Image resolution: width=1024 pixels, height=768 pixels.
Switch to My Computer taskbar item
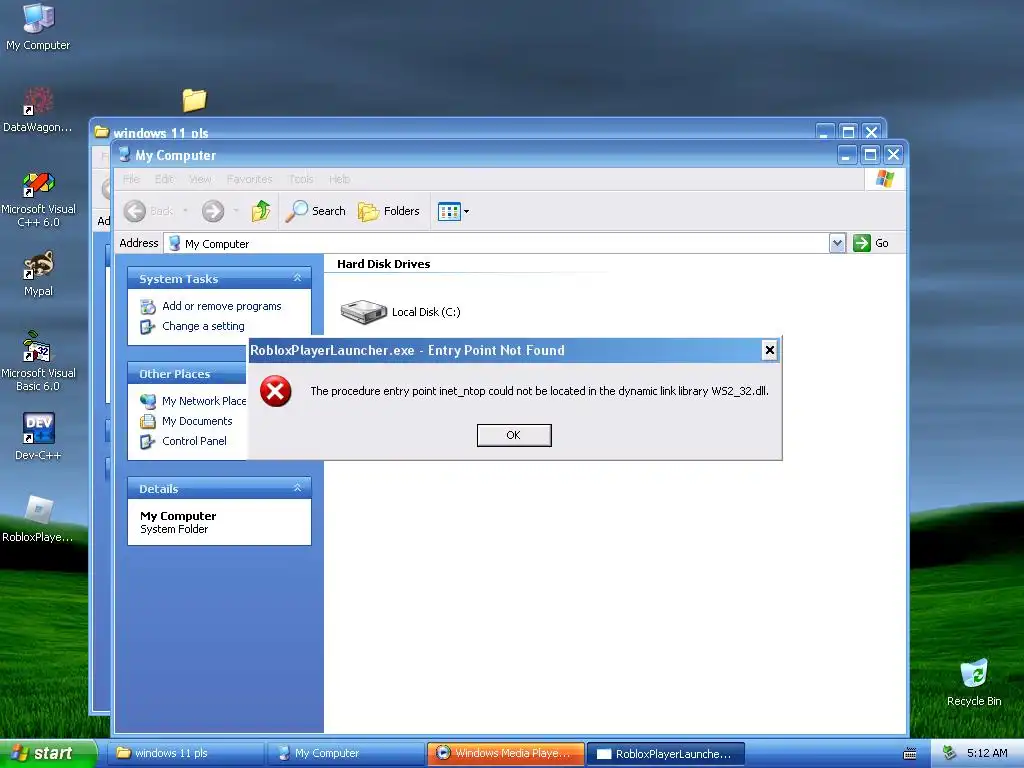point(346,753)
